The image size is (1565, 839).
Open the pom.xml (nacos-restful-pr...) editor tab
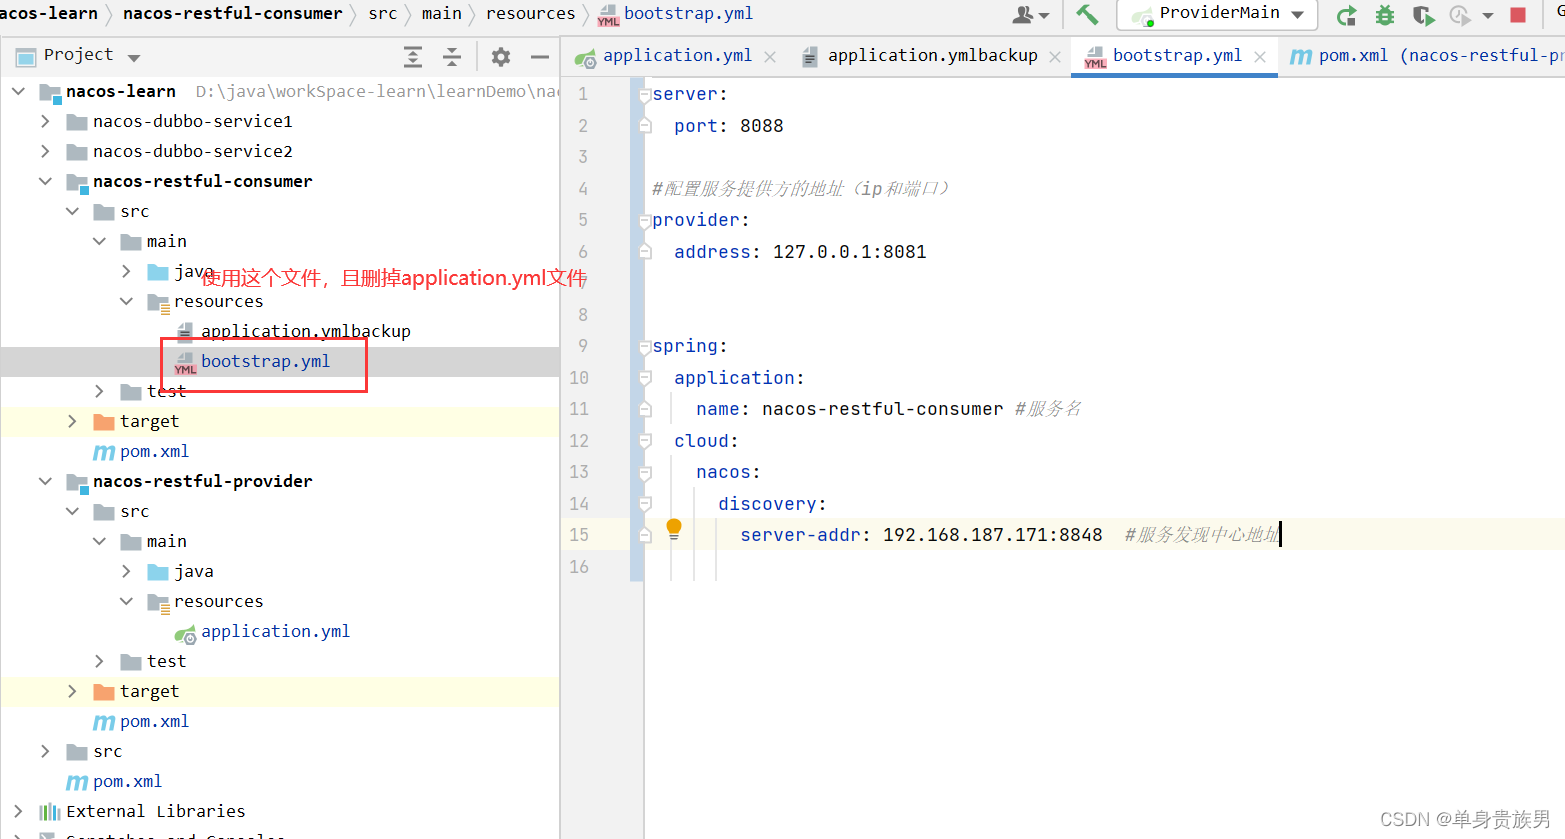click(x=1427, y=56)
